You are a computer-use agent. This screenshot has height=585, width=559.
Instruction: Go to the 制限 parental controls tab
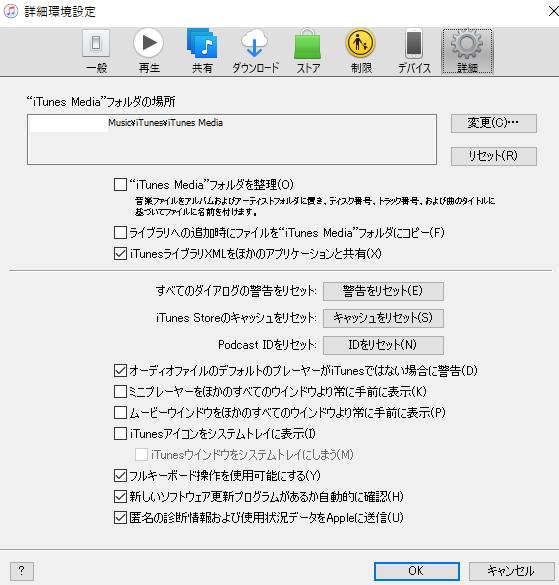361,51
